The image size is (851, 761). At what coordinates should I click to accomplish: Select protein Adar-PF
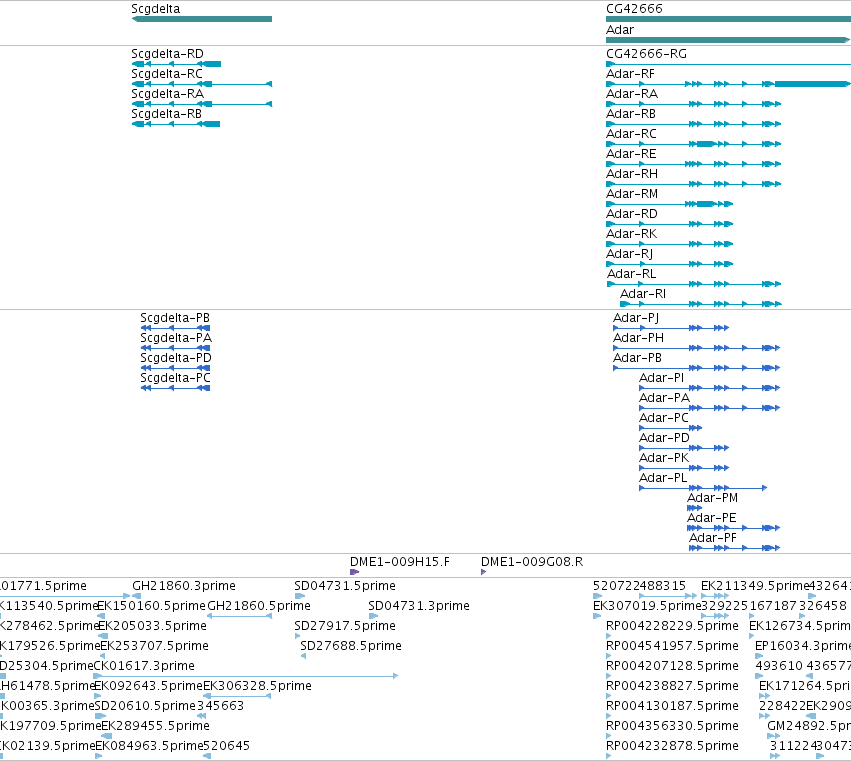[713, 538]
